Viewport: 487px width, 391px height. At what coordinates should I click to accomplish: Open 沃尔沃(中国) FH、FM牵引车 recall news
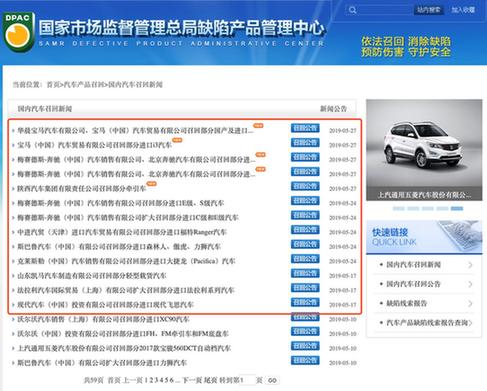(x=123, y=334)
